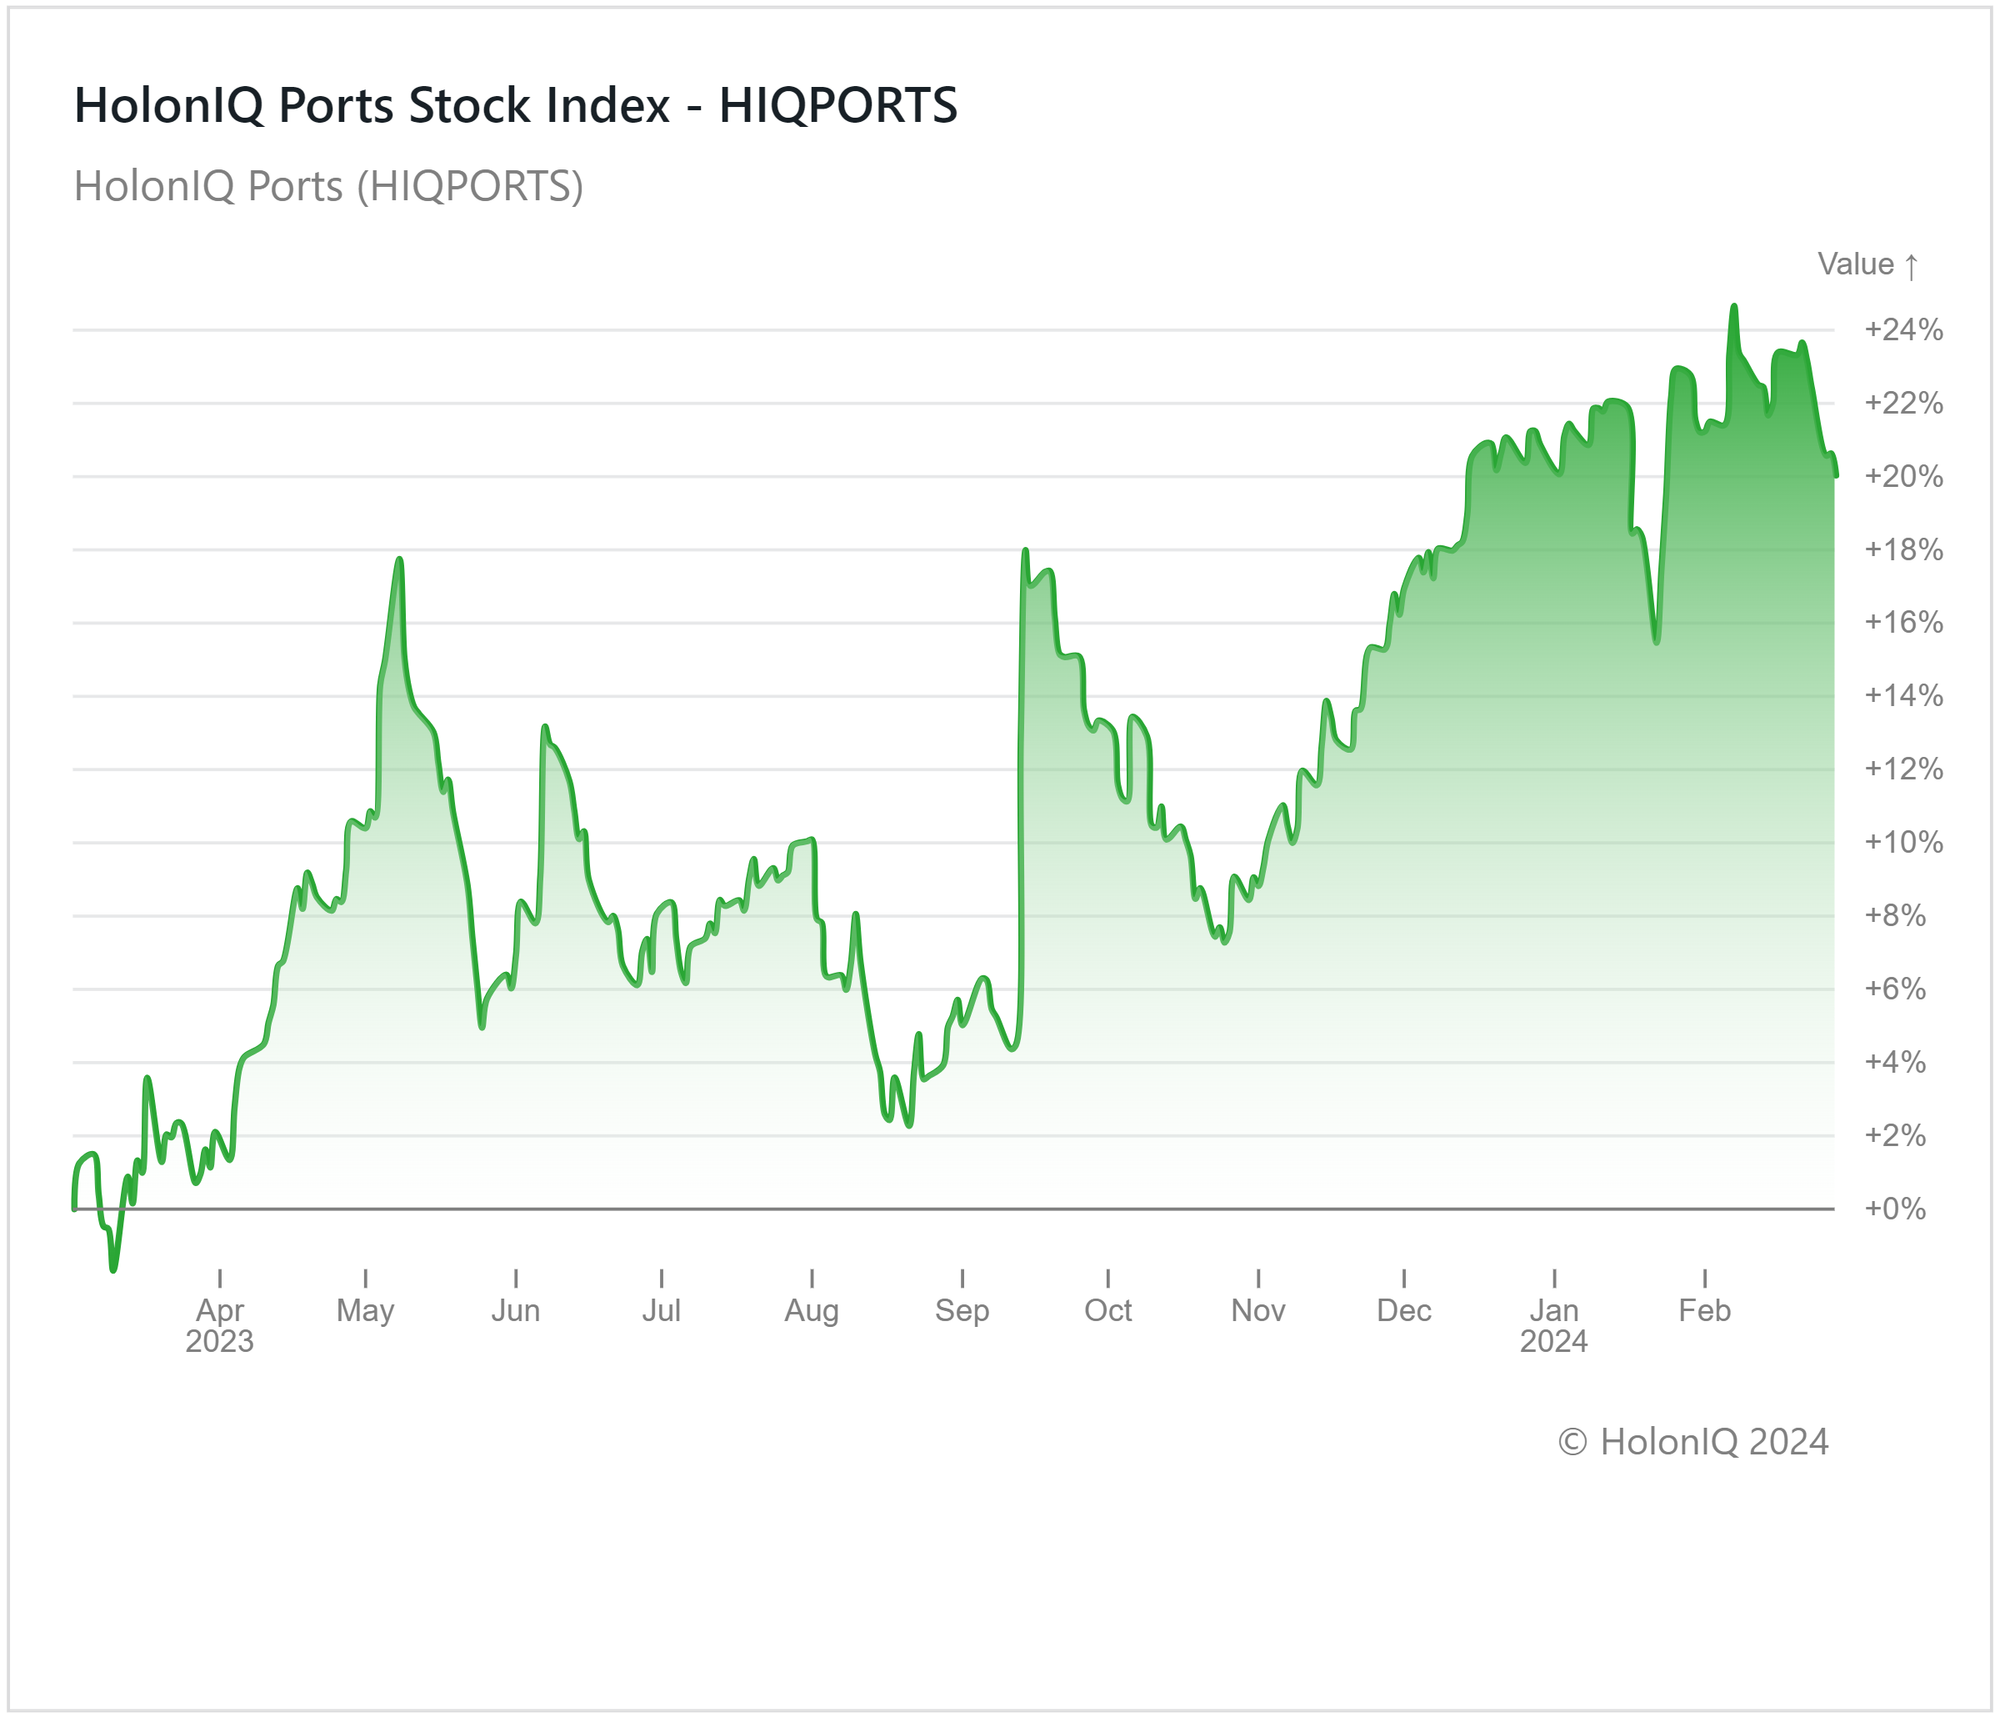This screenshot has height=1718, width=2000.
Task: Click the Sep x-axis tick label
Action: (x=961, y=1310)
